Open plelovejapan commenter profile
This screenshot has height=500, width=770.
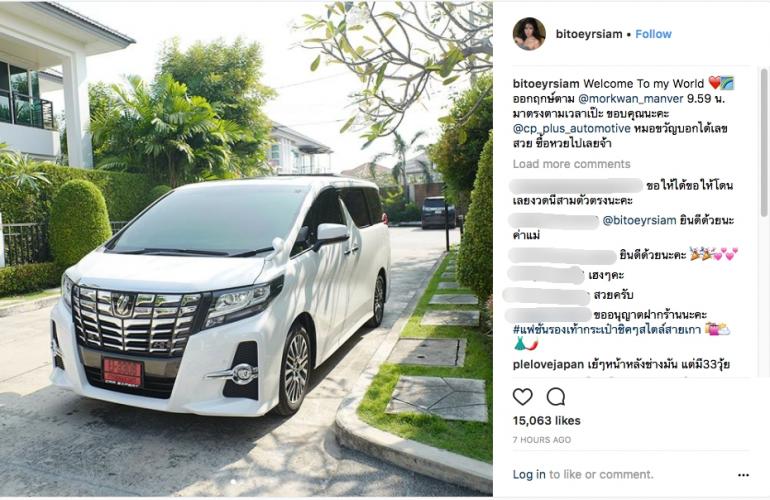pos(548,364)
